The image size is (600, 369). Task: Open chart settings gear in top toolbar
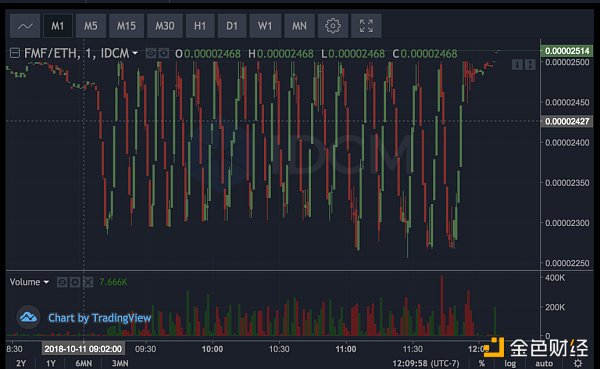pos(333,26)
